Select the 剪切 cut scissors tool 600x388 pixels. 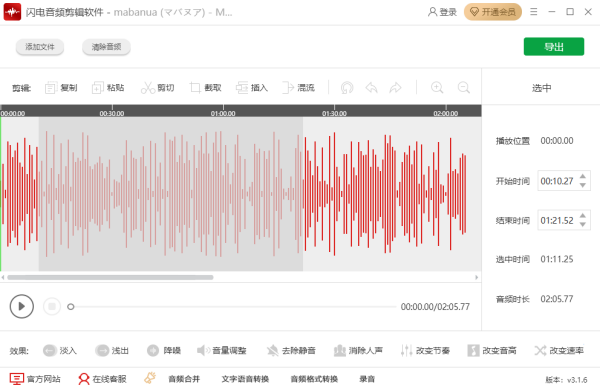point(158,88)
